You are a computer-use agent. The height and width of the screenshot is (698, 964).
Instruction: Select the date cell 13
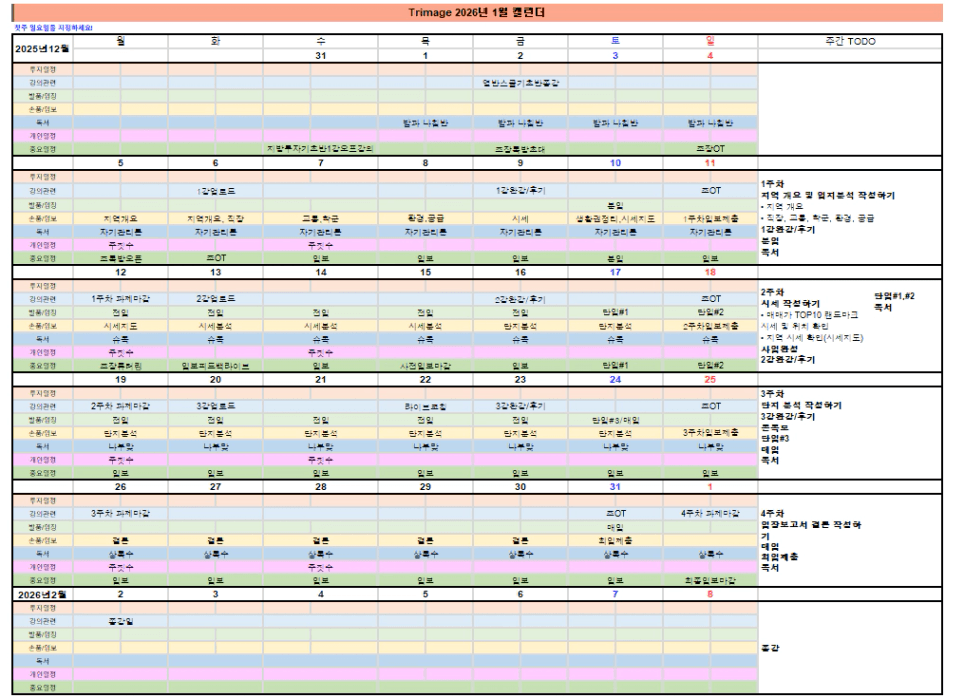click(215, 272)
